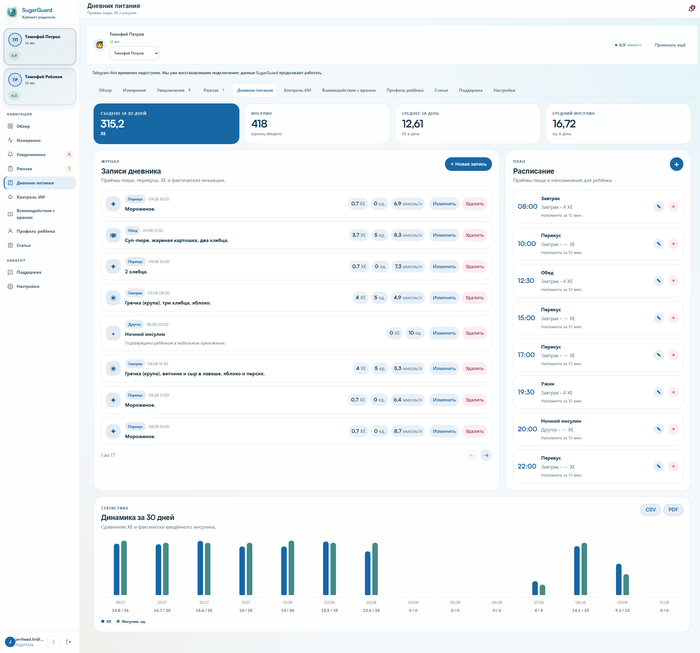The height and width of the screenshot is (653, 700).
Task: Open the Профиль ребёнка tab
Action: (x=405, y=90)
